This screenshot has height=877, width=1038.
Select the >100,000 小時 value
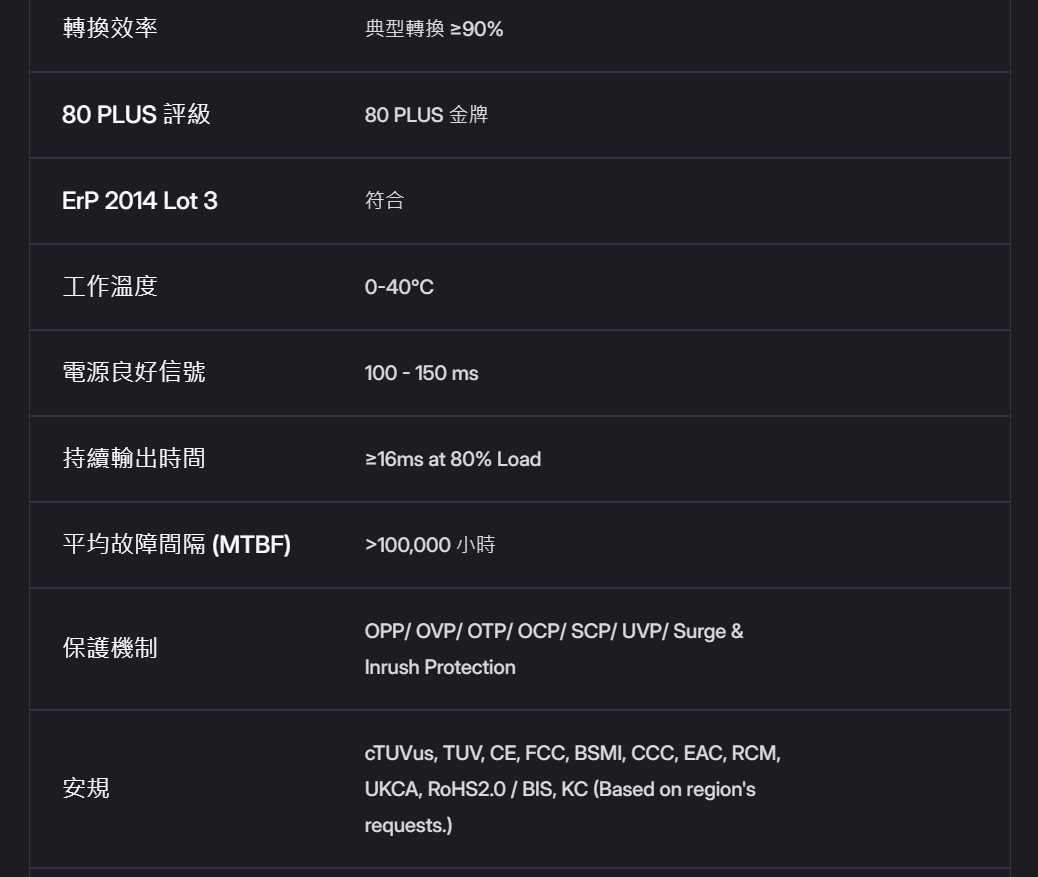point(429,545)
